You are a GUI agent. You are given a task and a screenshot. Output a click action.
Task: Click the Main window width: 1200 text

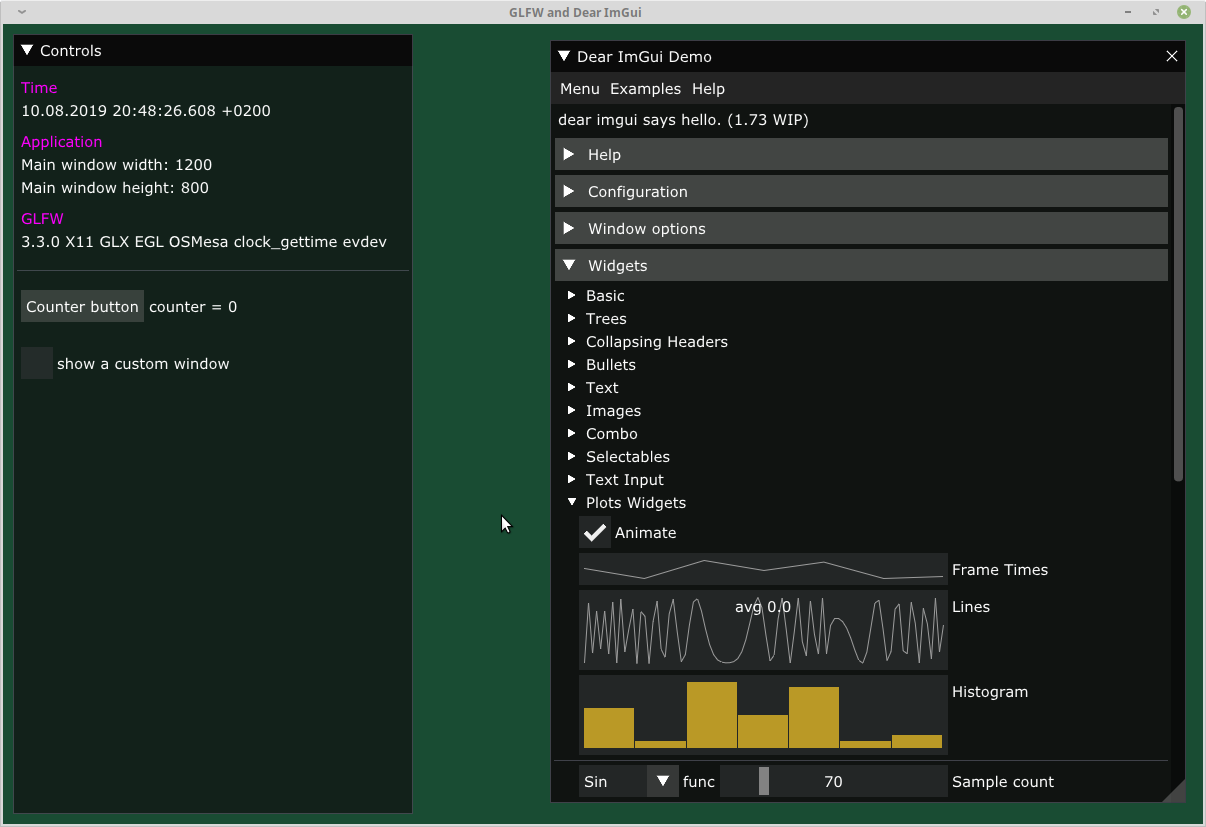coord(117,164)
